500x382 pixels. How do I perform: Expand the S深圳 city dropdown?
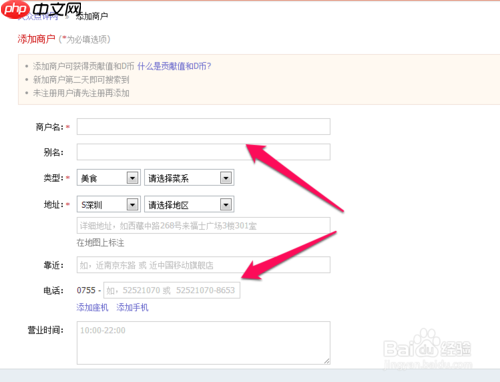(133, 205)
